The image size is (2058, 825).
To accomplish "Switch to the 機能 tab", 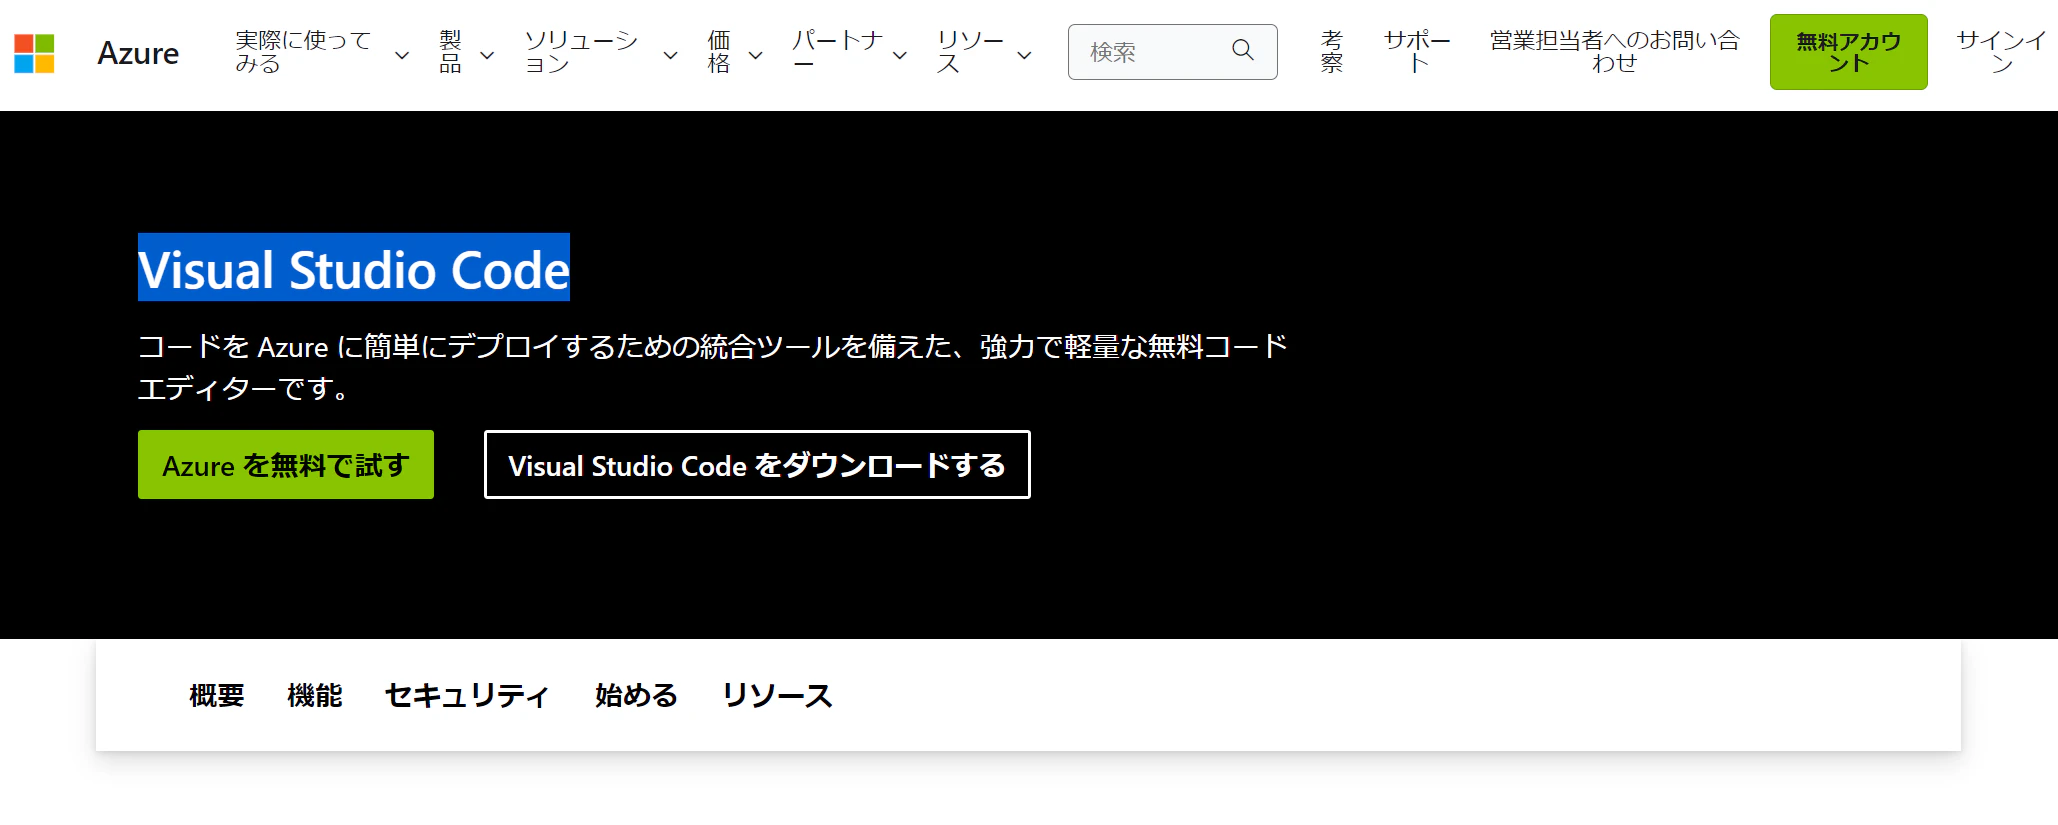I will [x=315, y=696].
